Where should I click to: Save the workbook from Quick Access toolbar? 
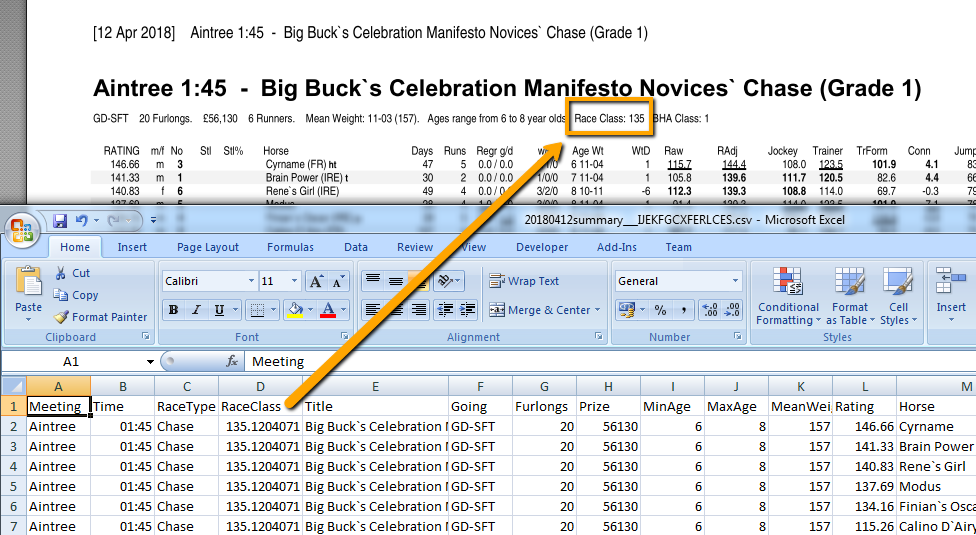click(x=60, y=220)
